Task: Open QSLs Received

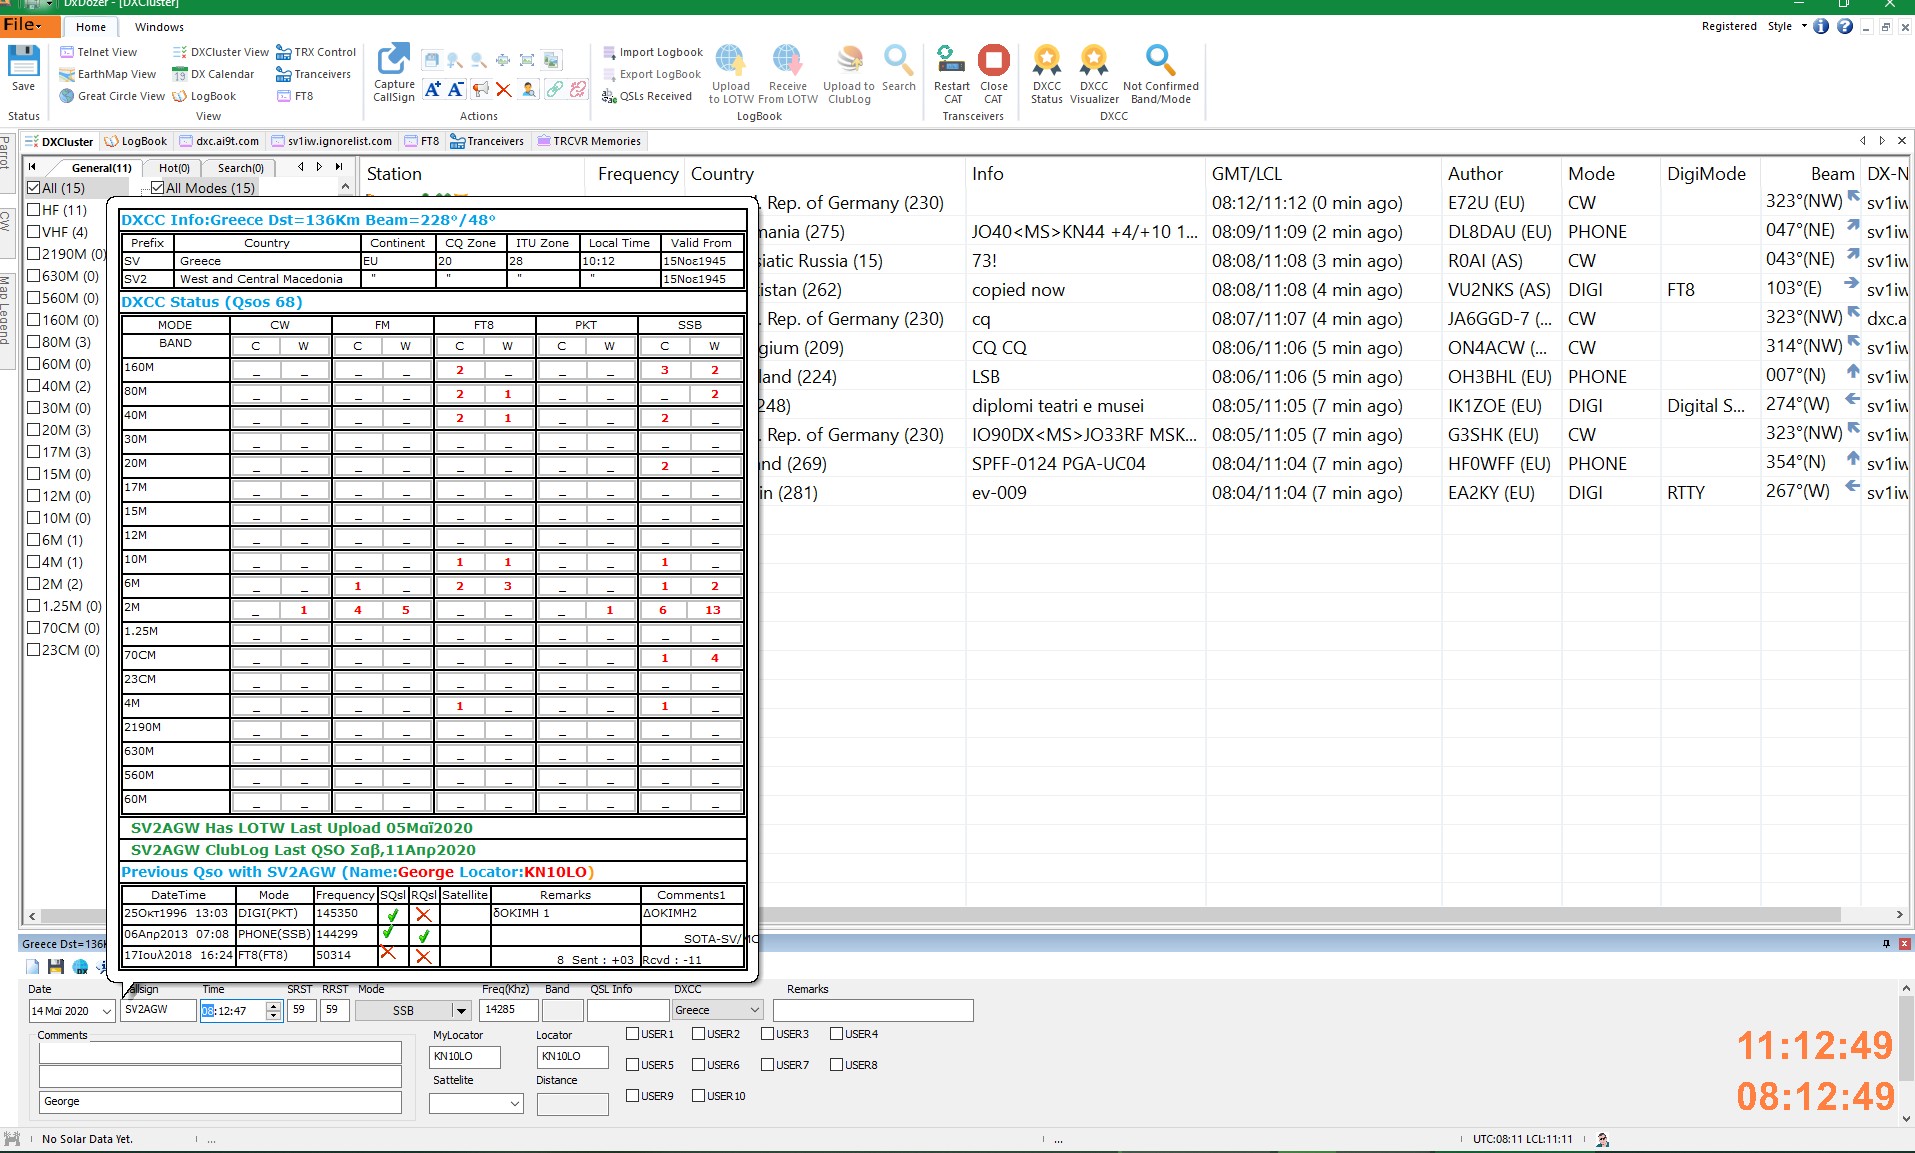Action: pyautogui.click(x=646, y=96)
